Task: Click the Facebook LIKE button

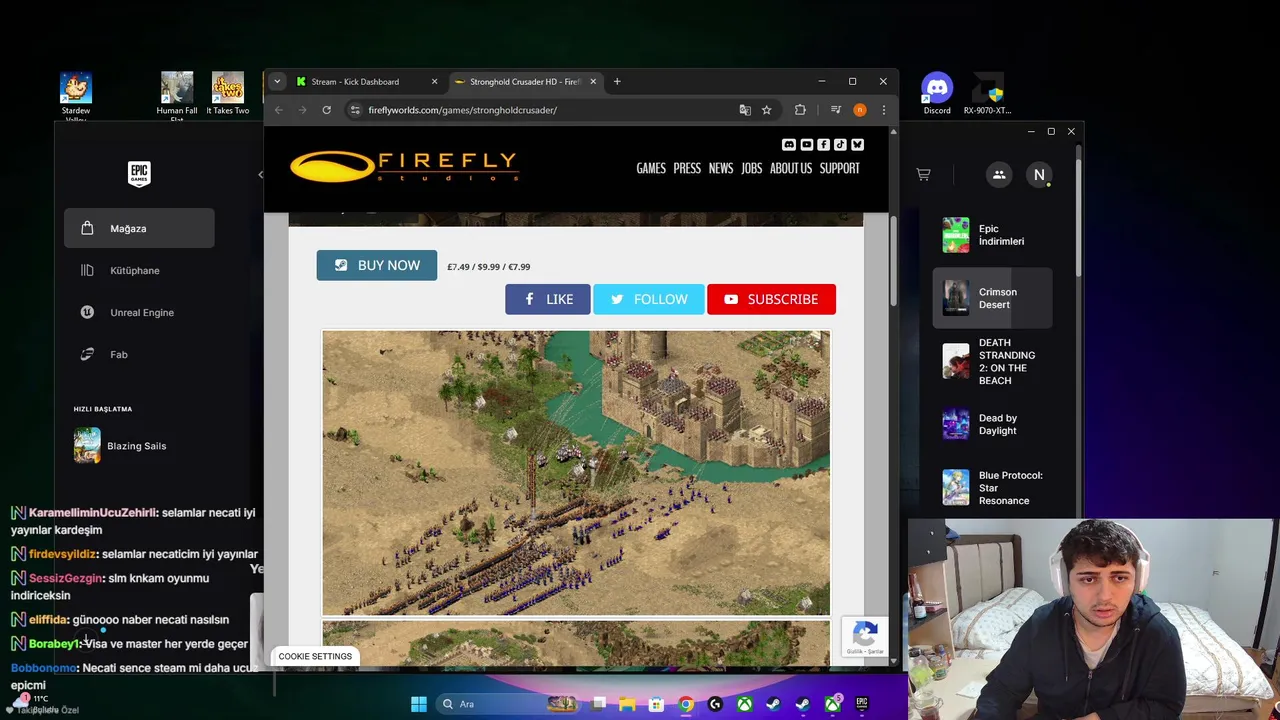Action: [x=547, y=299]
